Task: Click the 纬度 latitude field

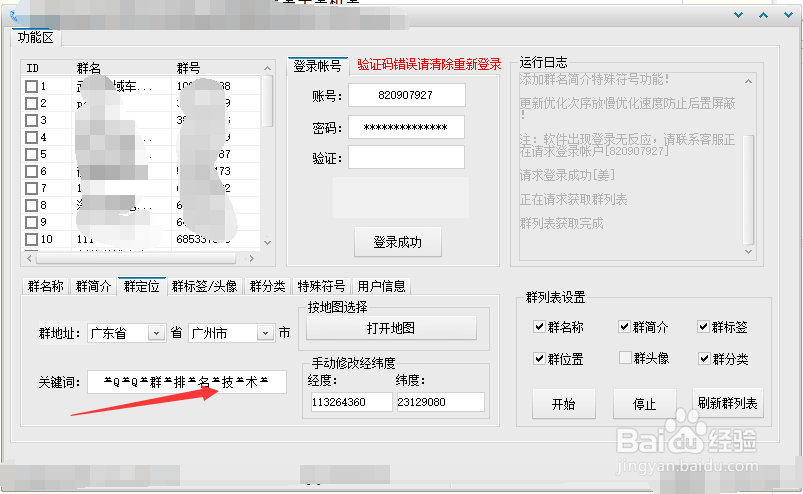Action: coord(440,402)
